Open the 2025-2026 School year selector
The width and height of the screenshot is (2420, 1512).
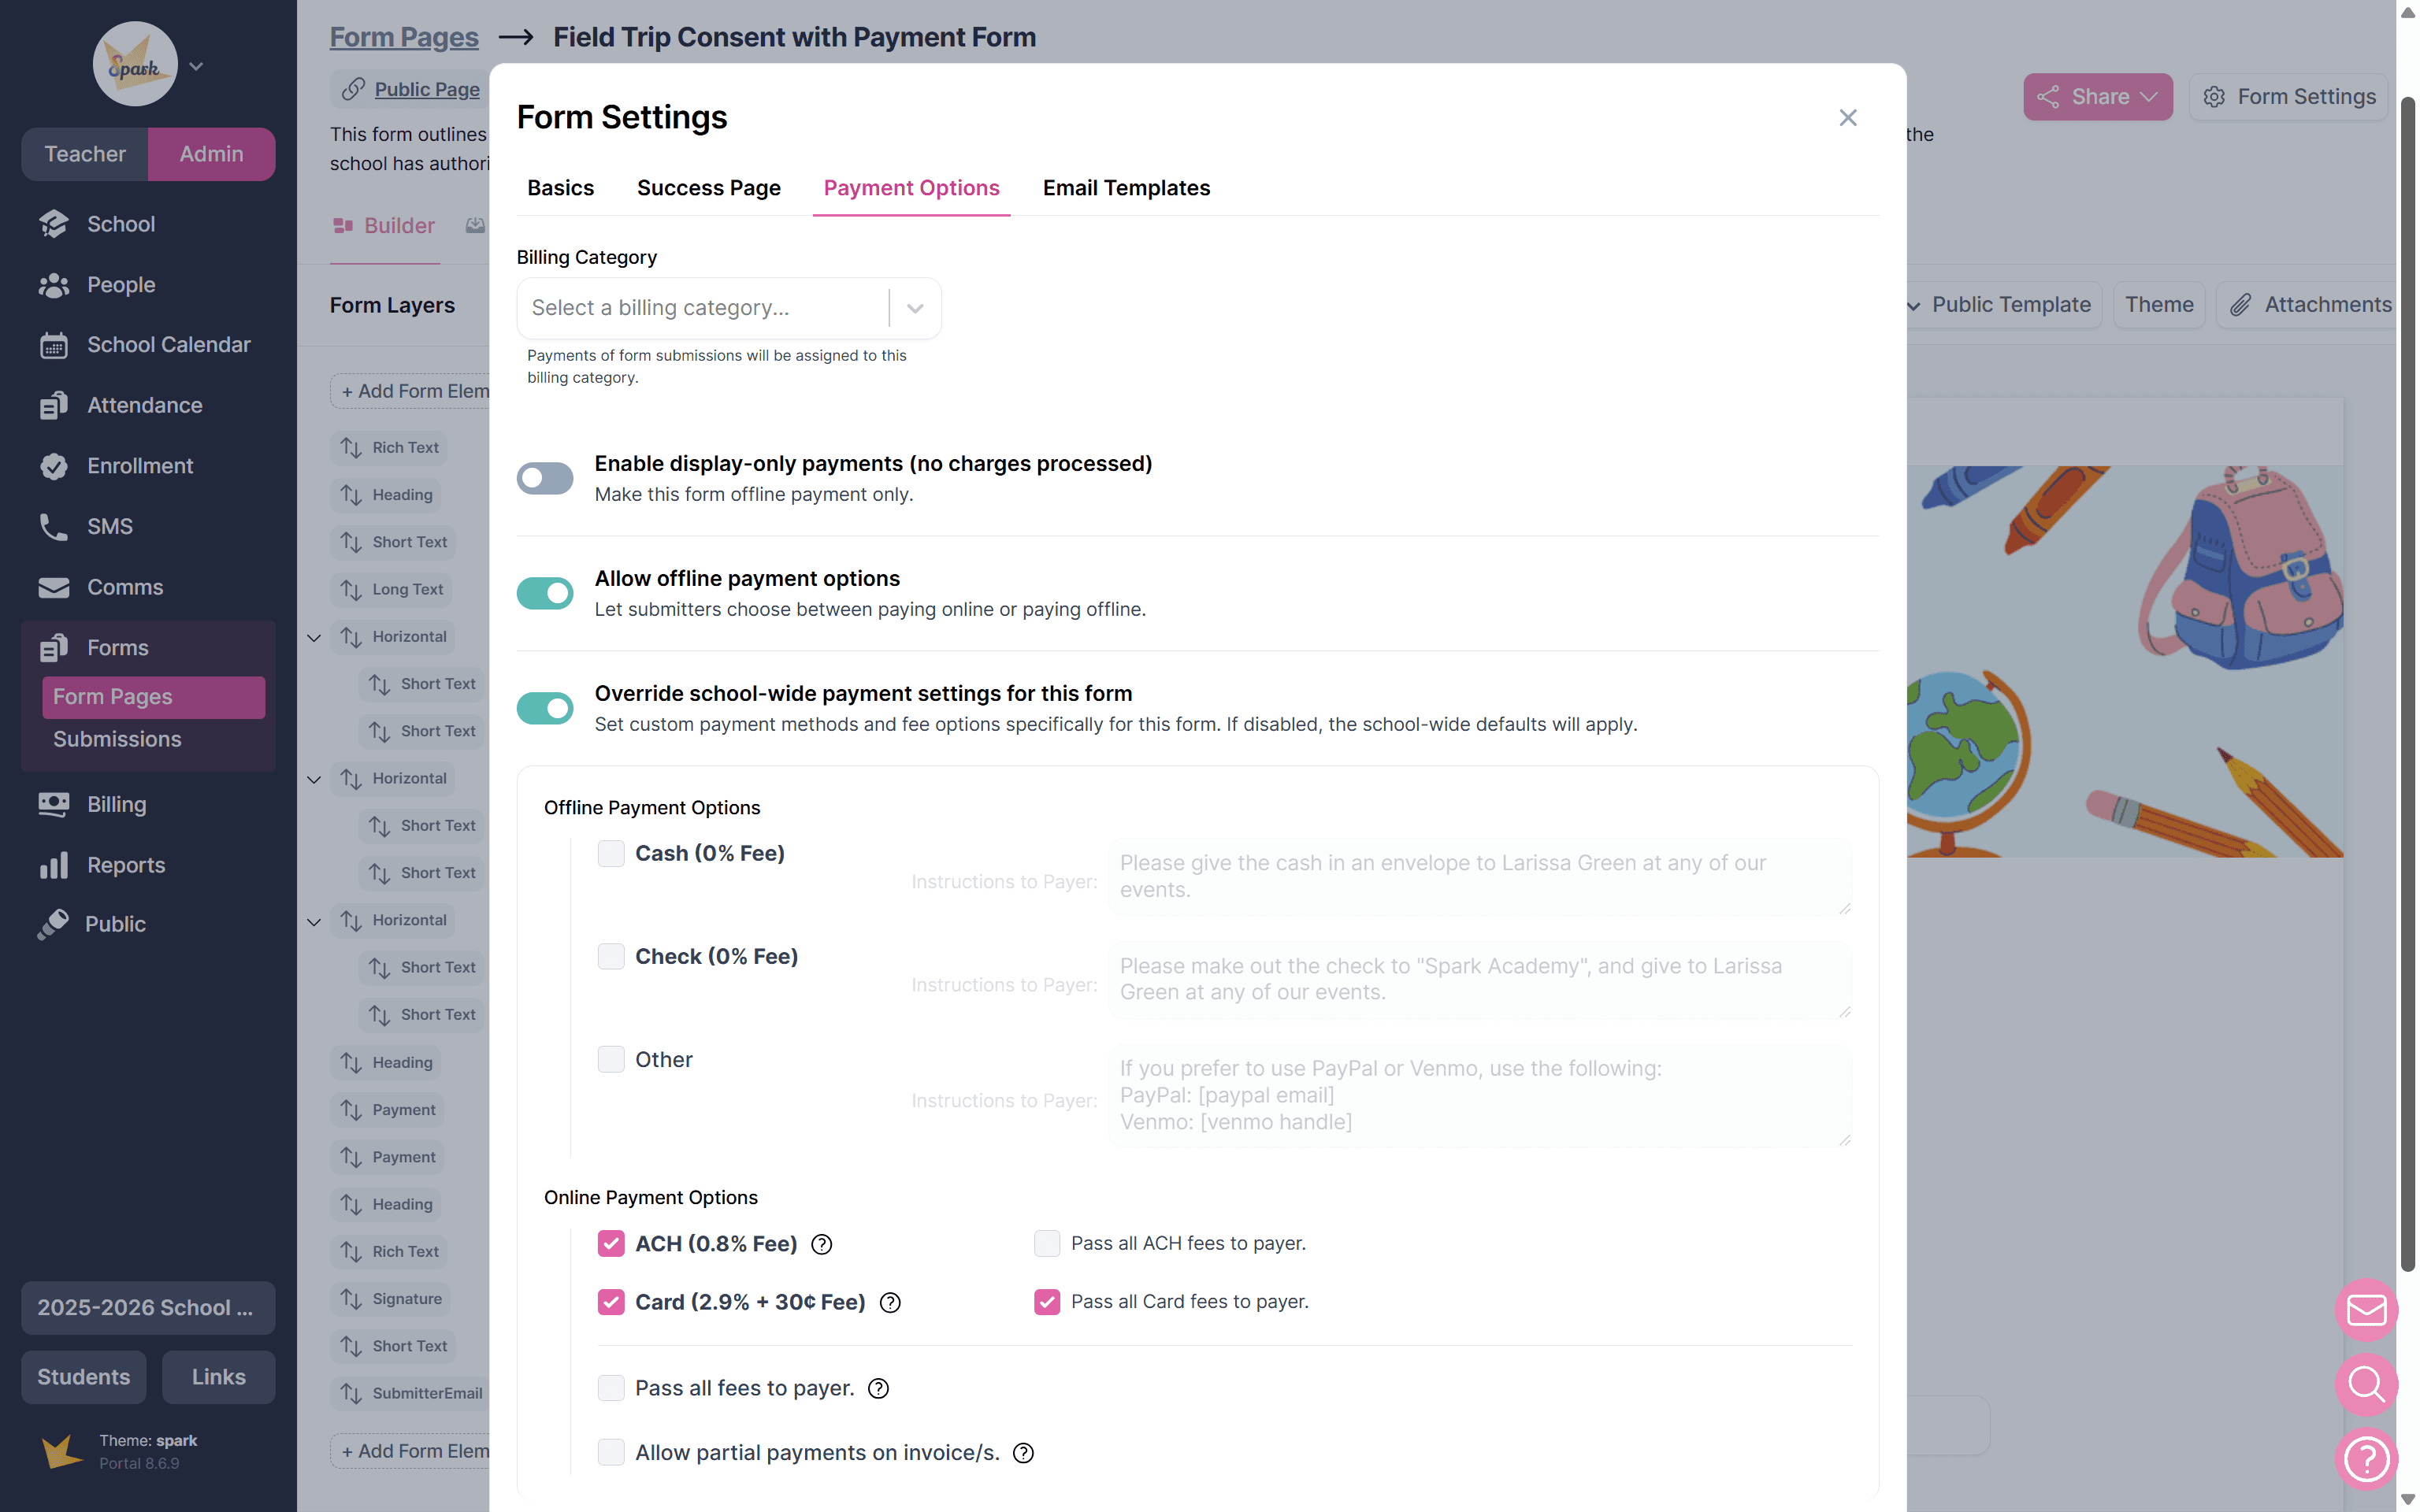click(x=148, y=1308)
